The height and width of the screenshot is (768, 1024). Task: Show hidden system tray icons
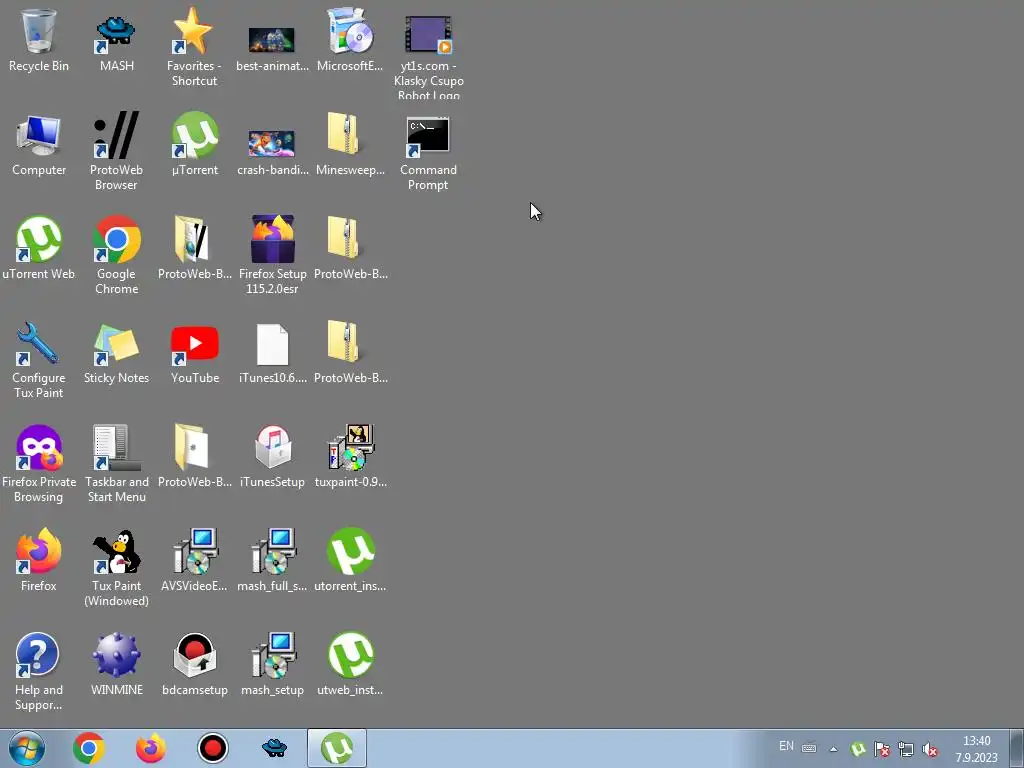pos(833,749)
